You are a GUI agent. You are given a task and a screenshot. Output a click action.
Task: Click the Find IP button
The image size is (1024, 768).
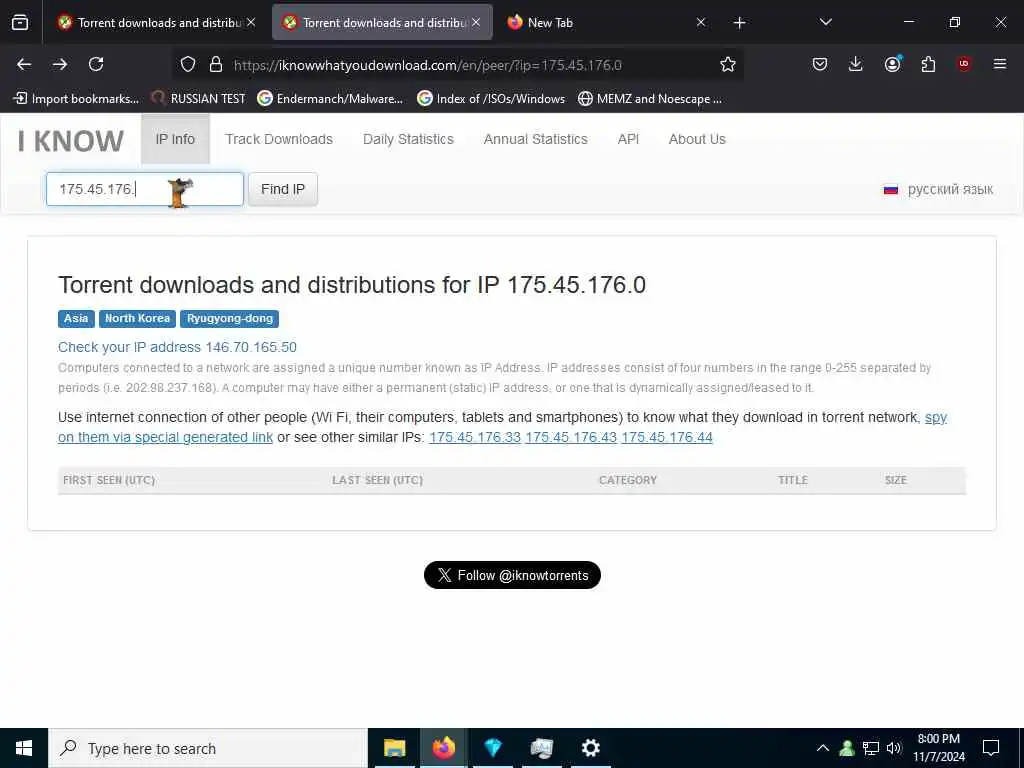(283, 189)
